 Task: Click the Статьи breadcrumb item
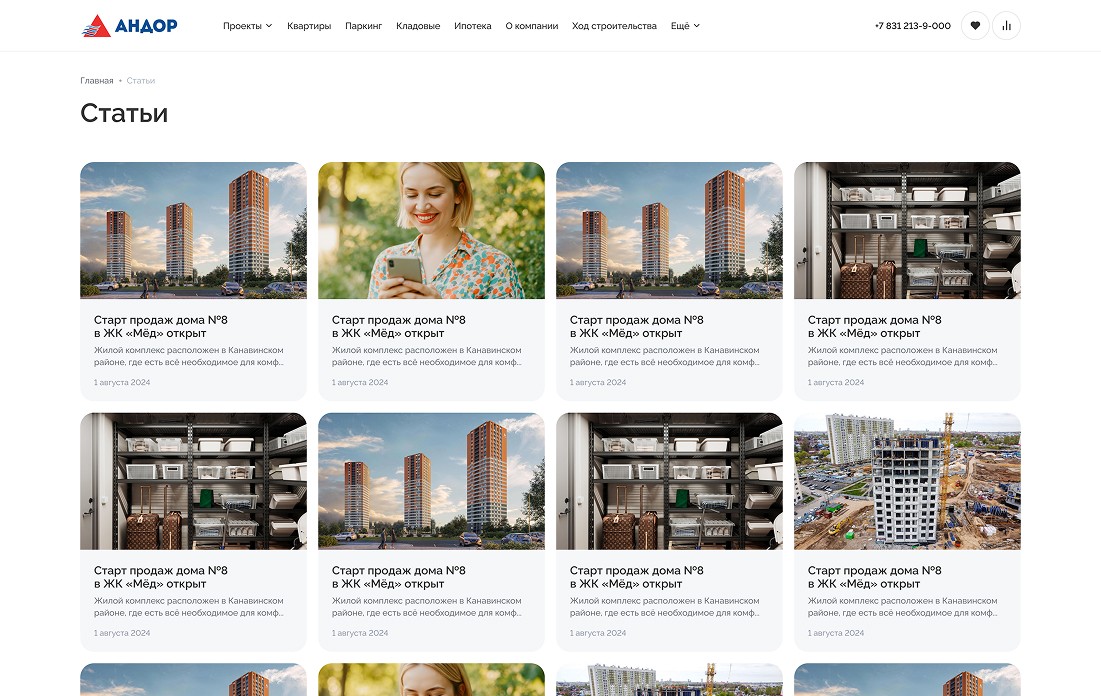coord(140,81)
